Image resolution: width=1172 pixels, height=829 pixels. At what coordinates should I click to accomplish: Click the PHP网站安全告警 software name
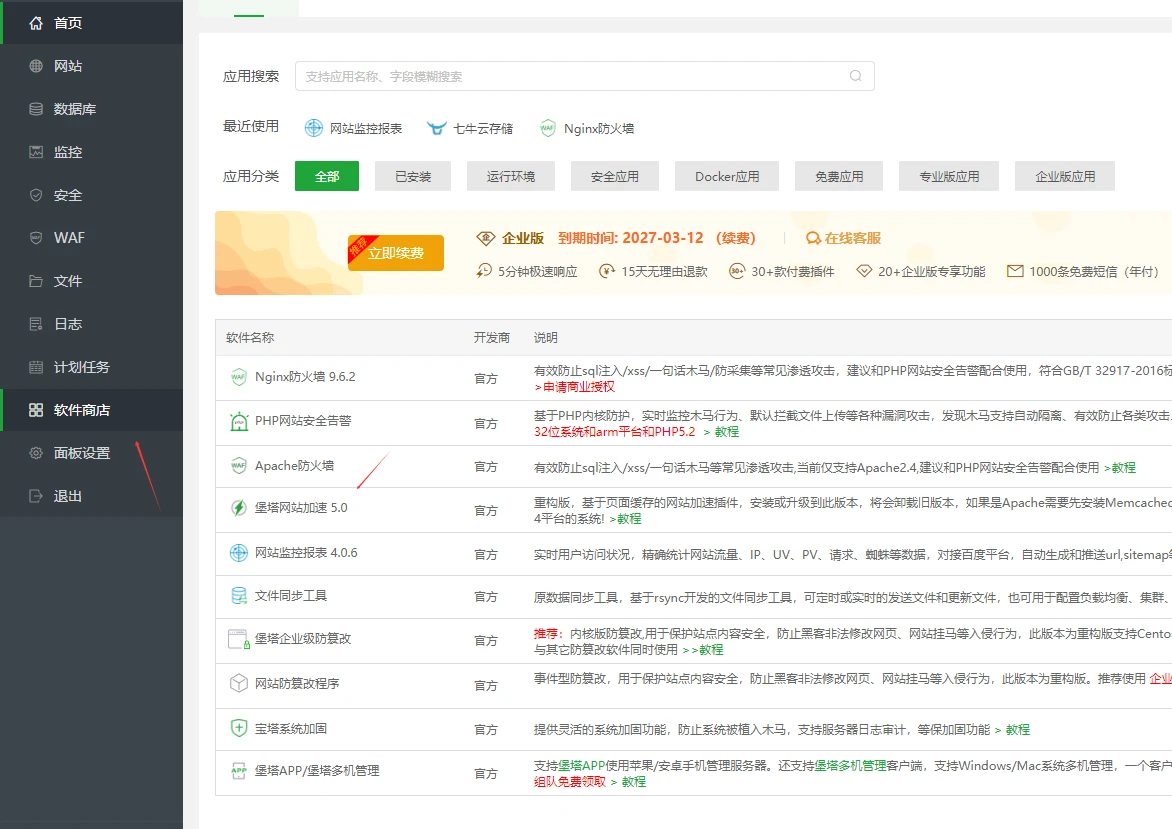[303, 421]
